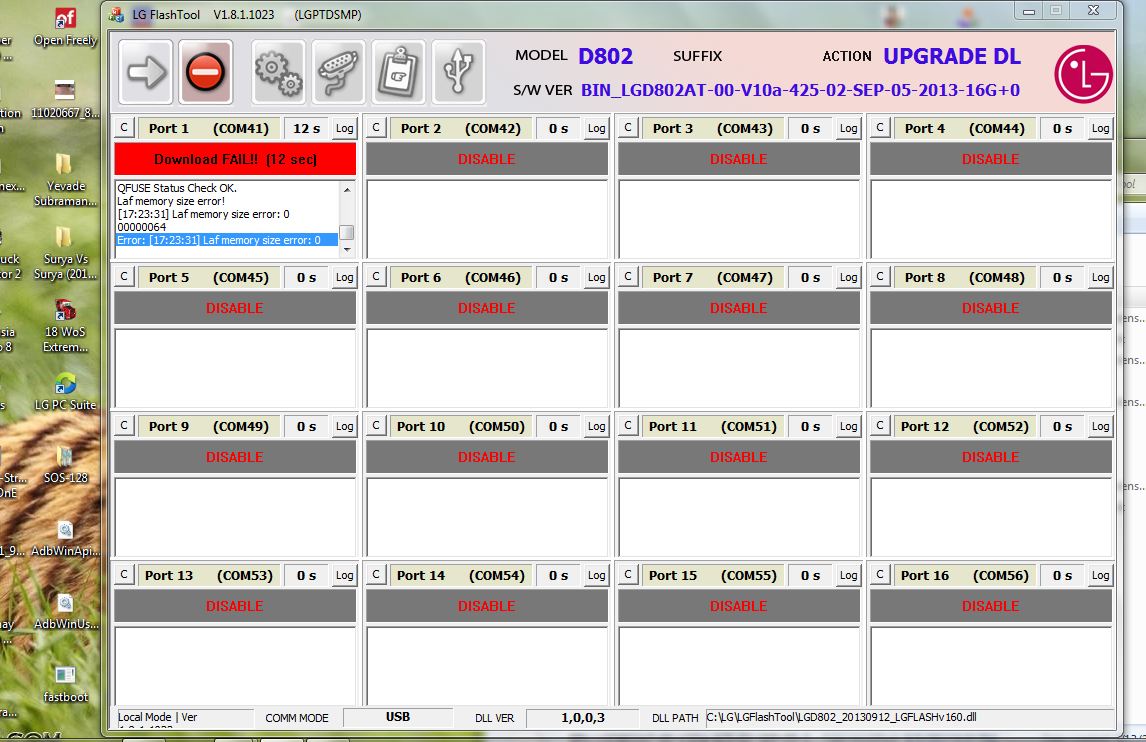Open the 18 WoS Extreme desktop shortcut
This screenshot has width=1146, height=742.
tap(65, 326)
